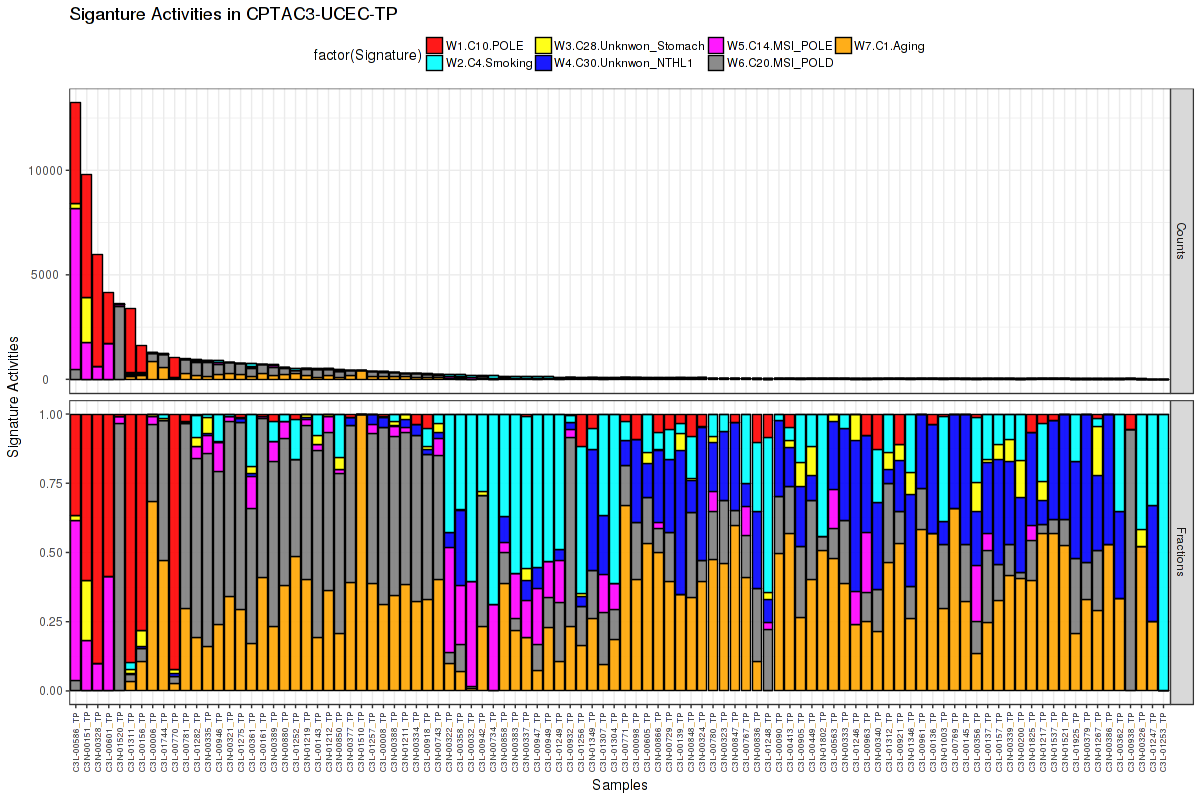This screenshot has height=800, width=1200.
Task: Click the 10000 tick label on Counts axis
Action: [x=43, y=170]
